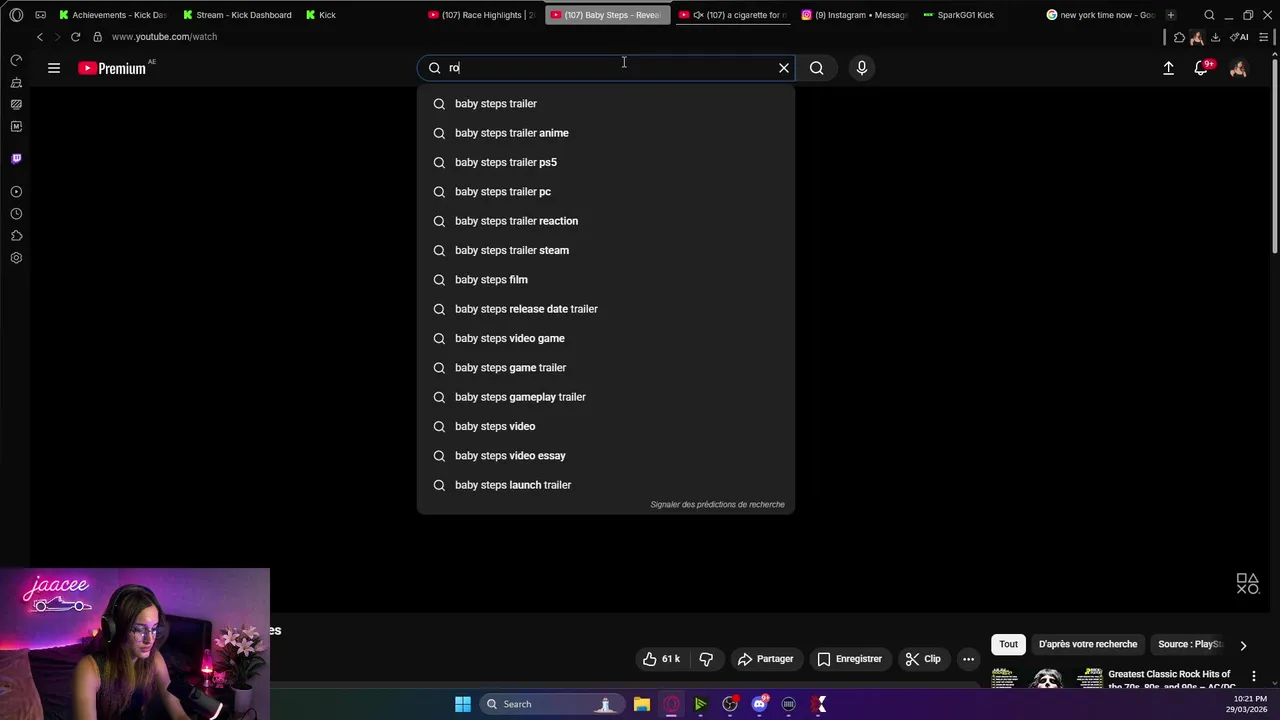Dislike the video with thumbs-down
This screenshot has height=720, width=1280.
706,659
